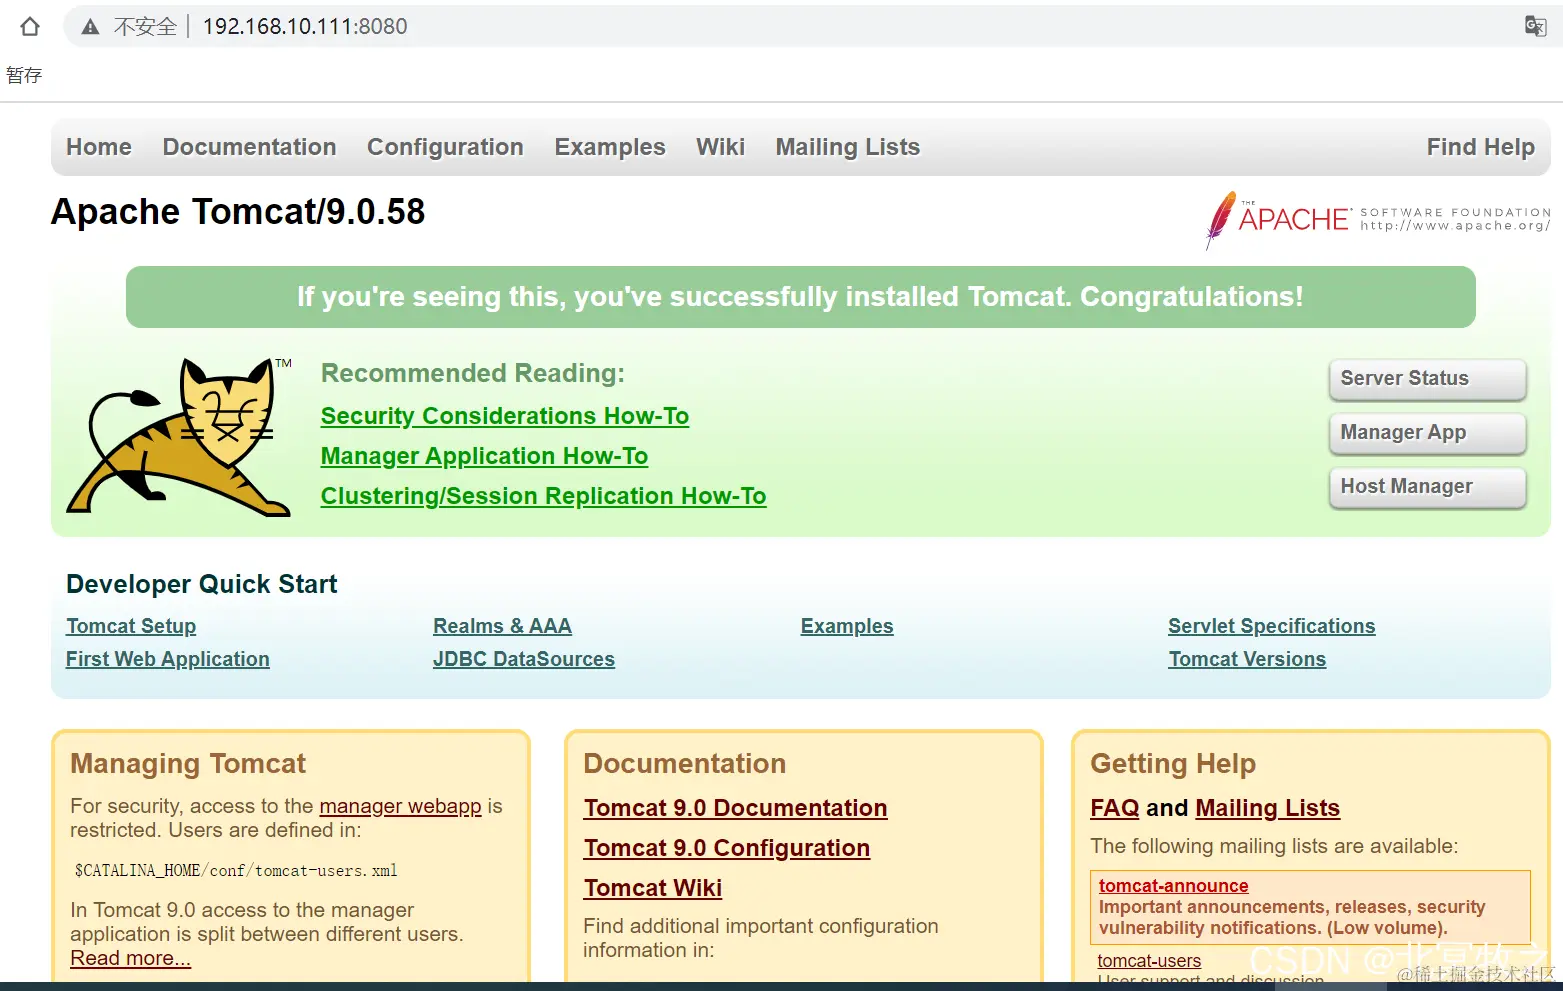The image size is (1563, 991).
Task: Click Read more... under Managing Tomcat
Action: pos(130,958)
